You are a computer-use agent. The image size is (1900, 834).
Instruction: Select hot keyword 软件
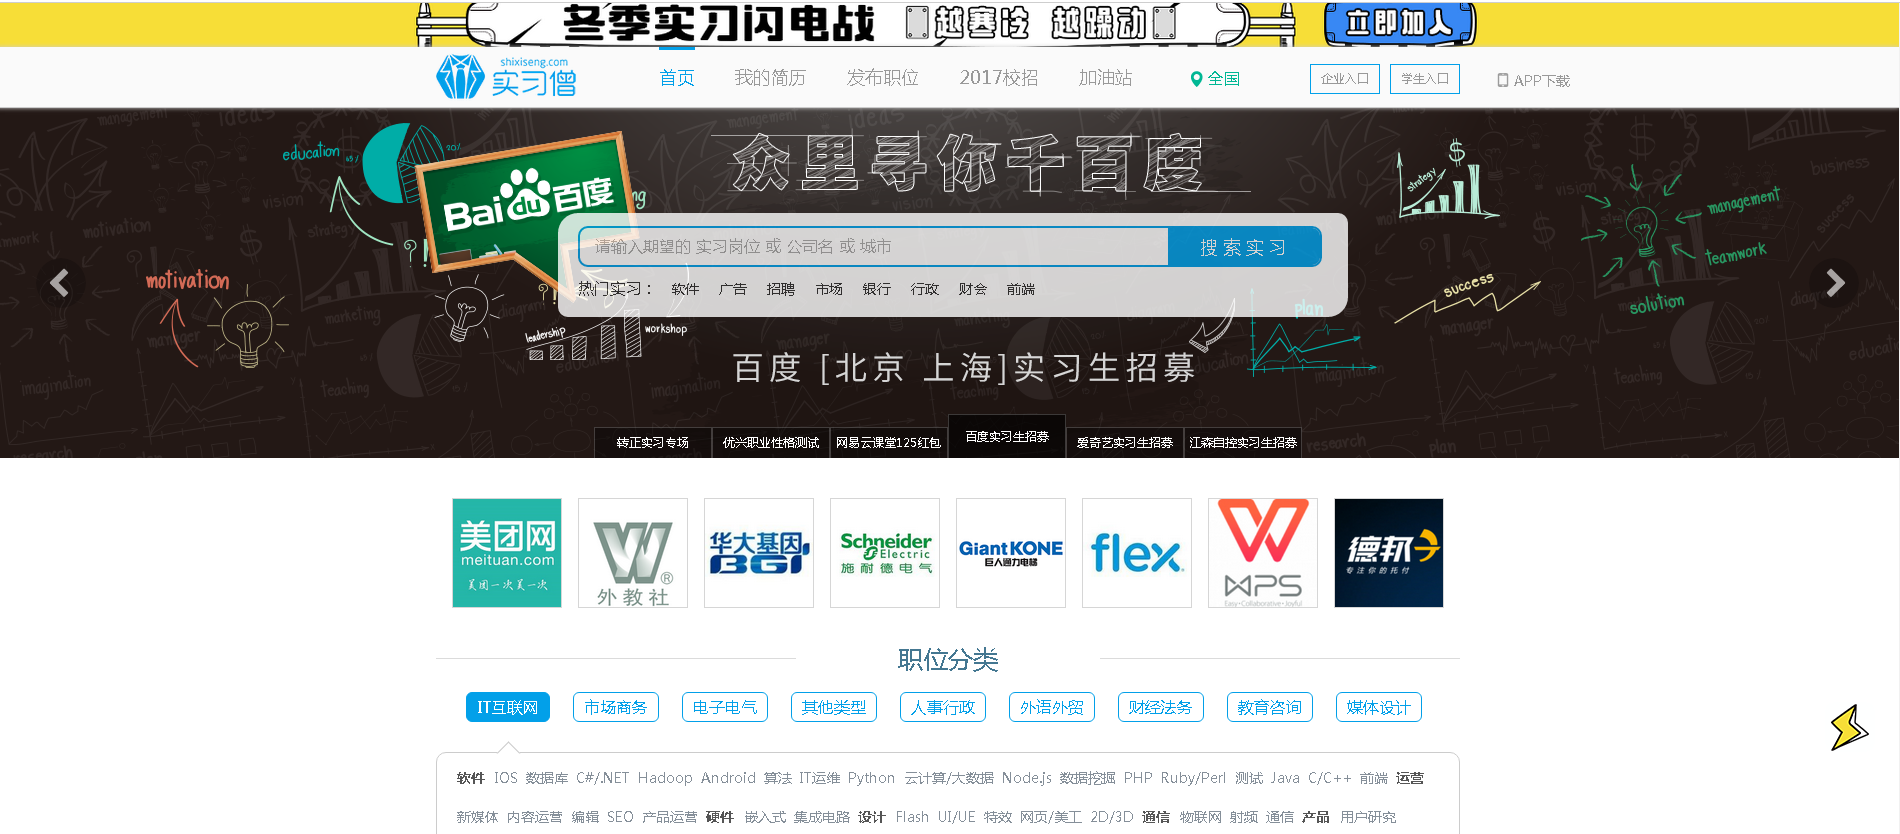(x=685, y=289)
